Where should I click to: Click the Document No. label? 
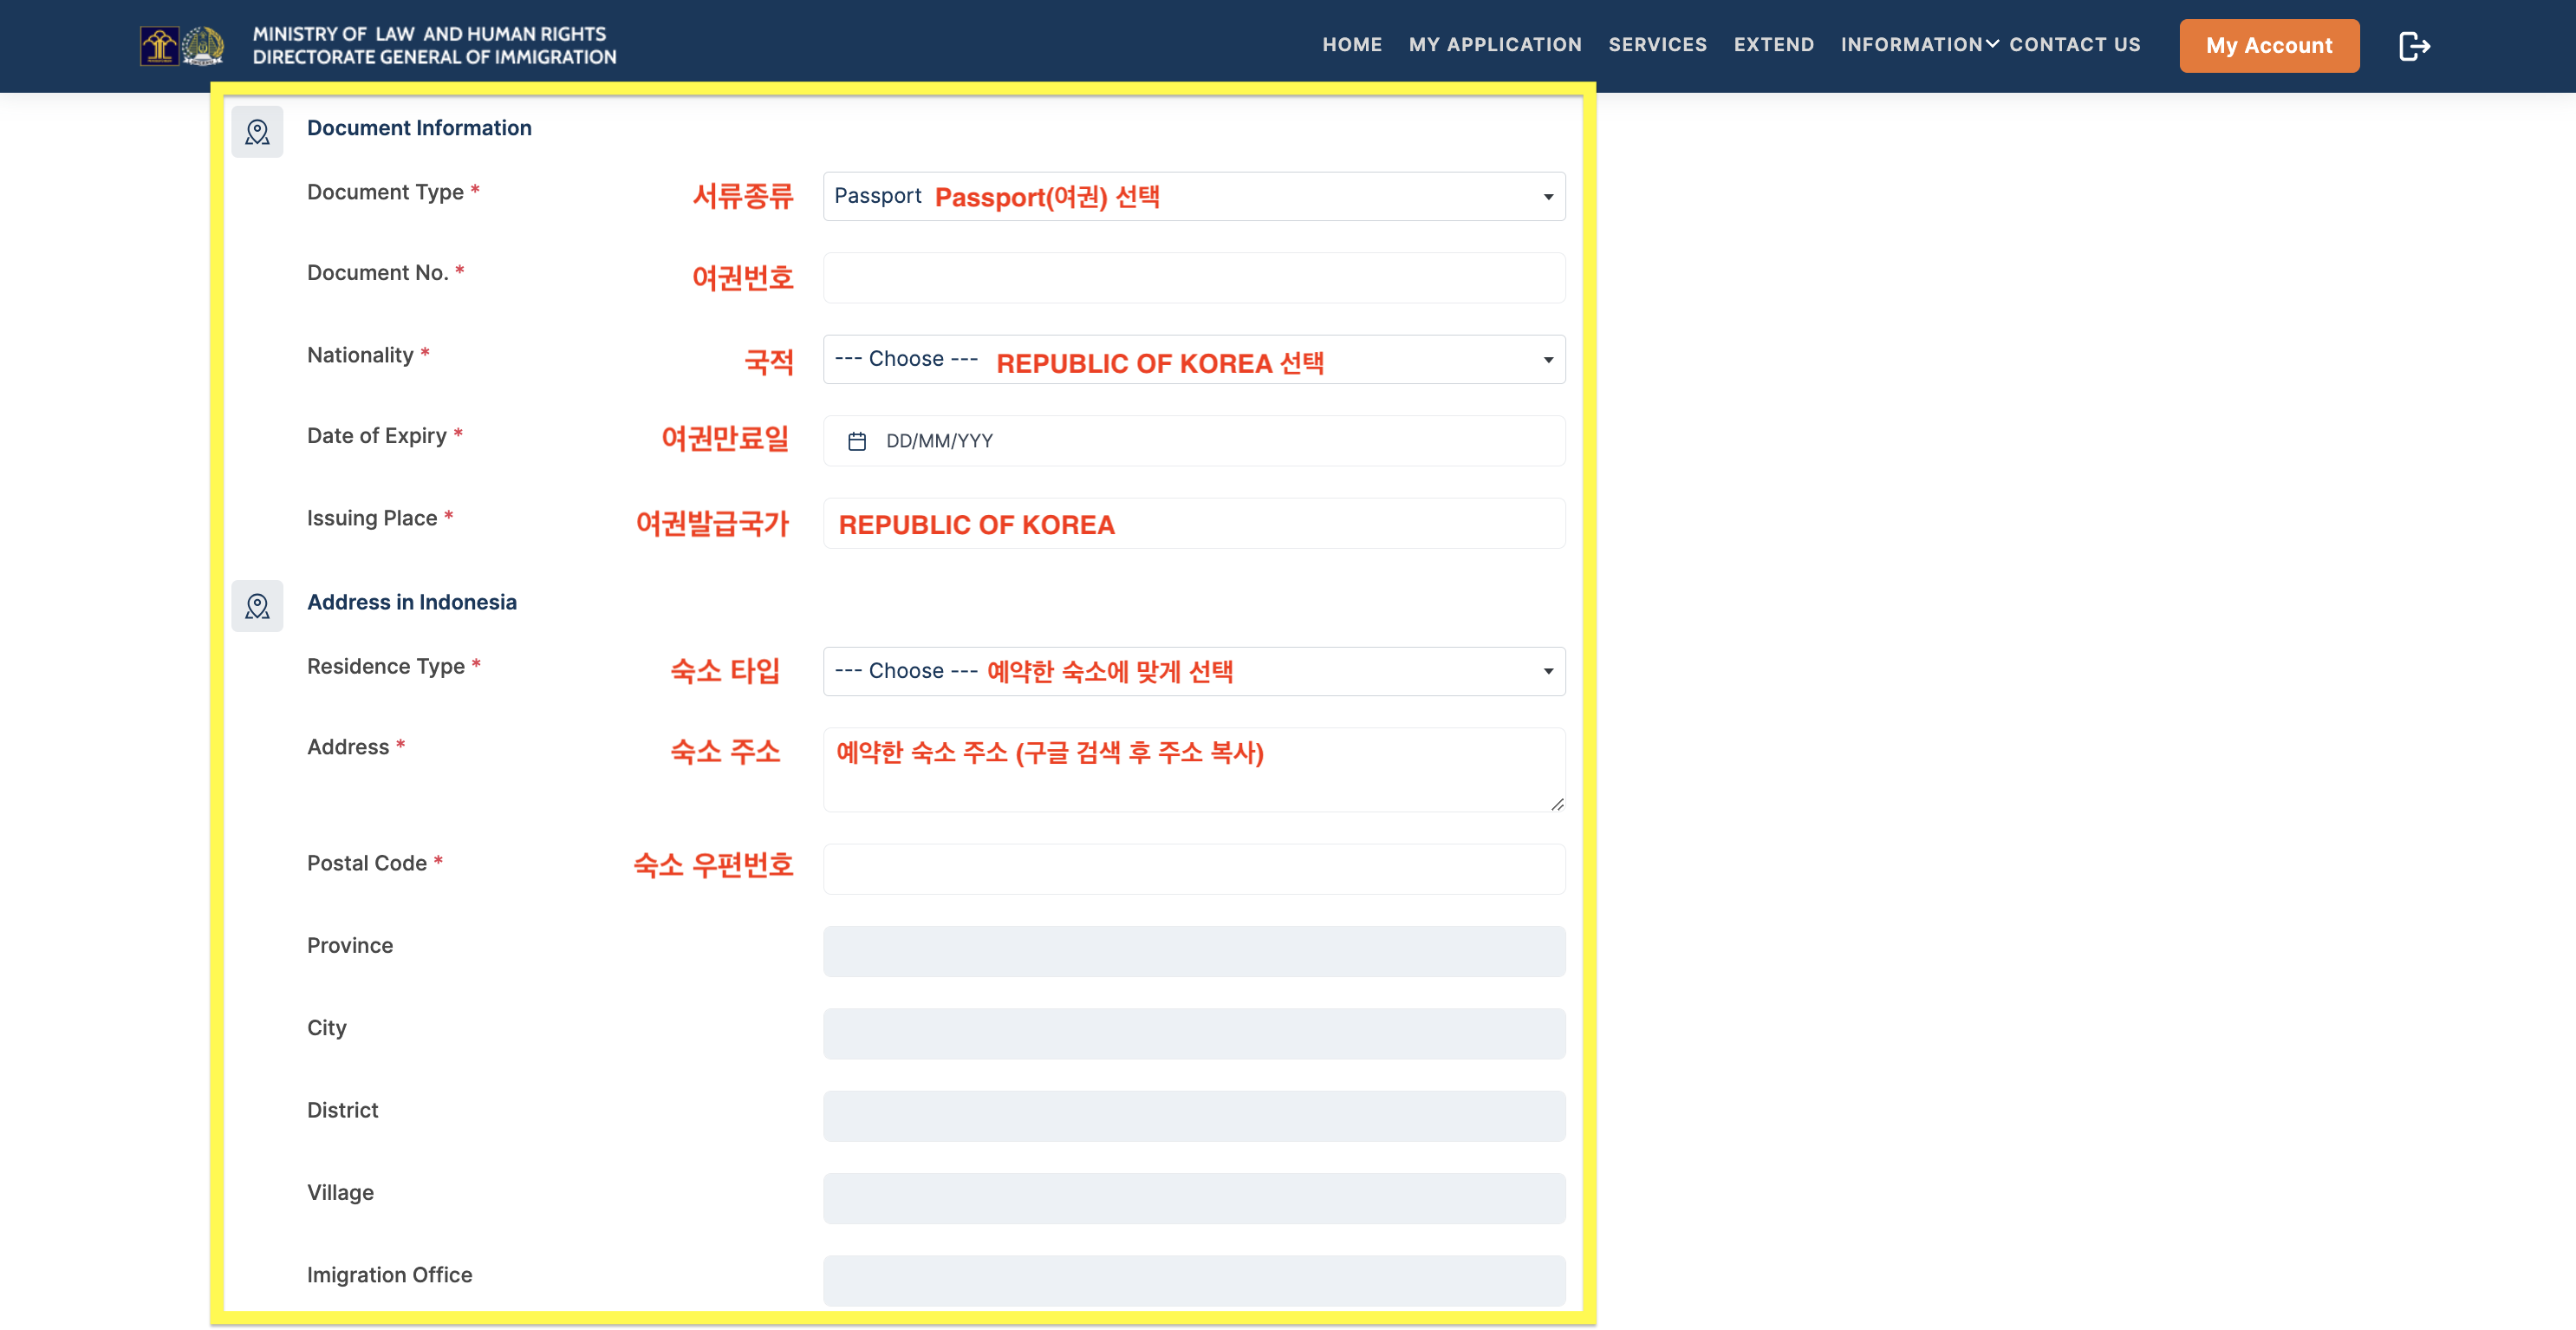coord(378,273)
